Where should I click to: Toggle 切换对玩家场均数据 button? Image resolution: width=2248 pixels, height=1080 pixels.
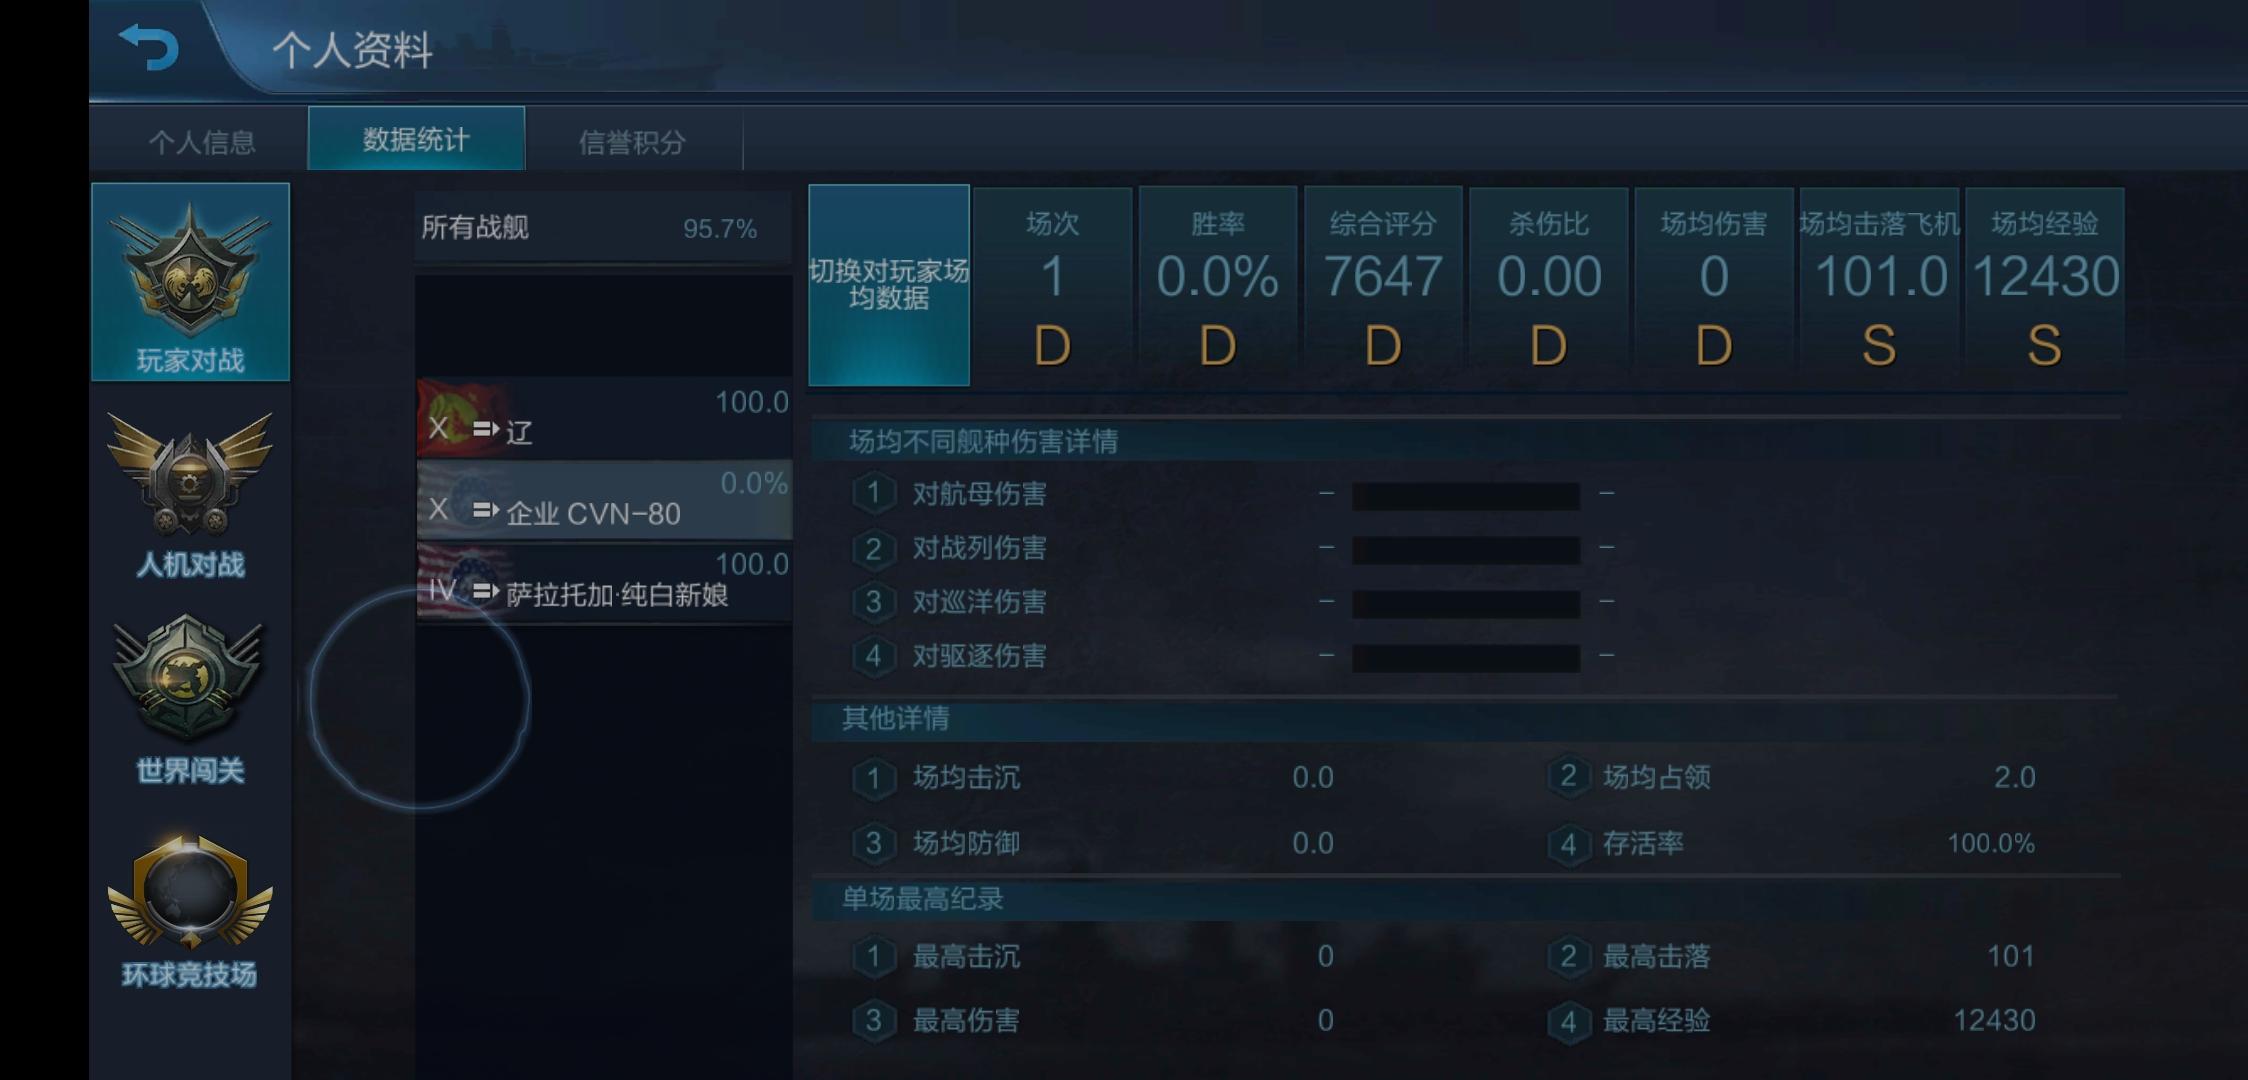tap(889, 285)
